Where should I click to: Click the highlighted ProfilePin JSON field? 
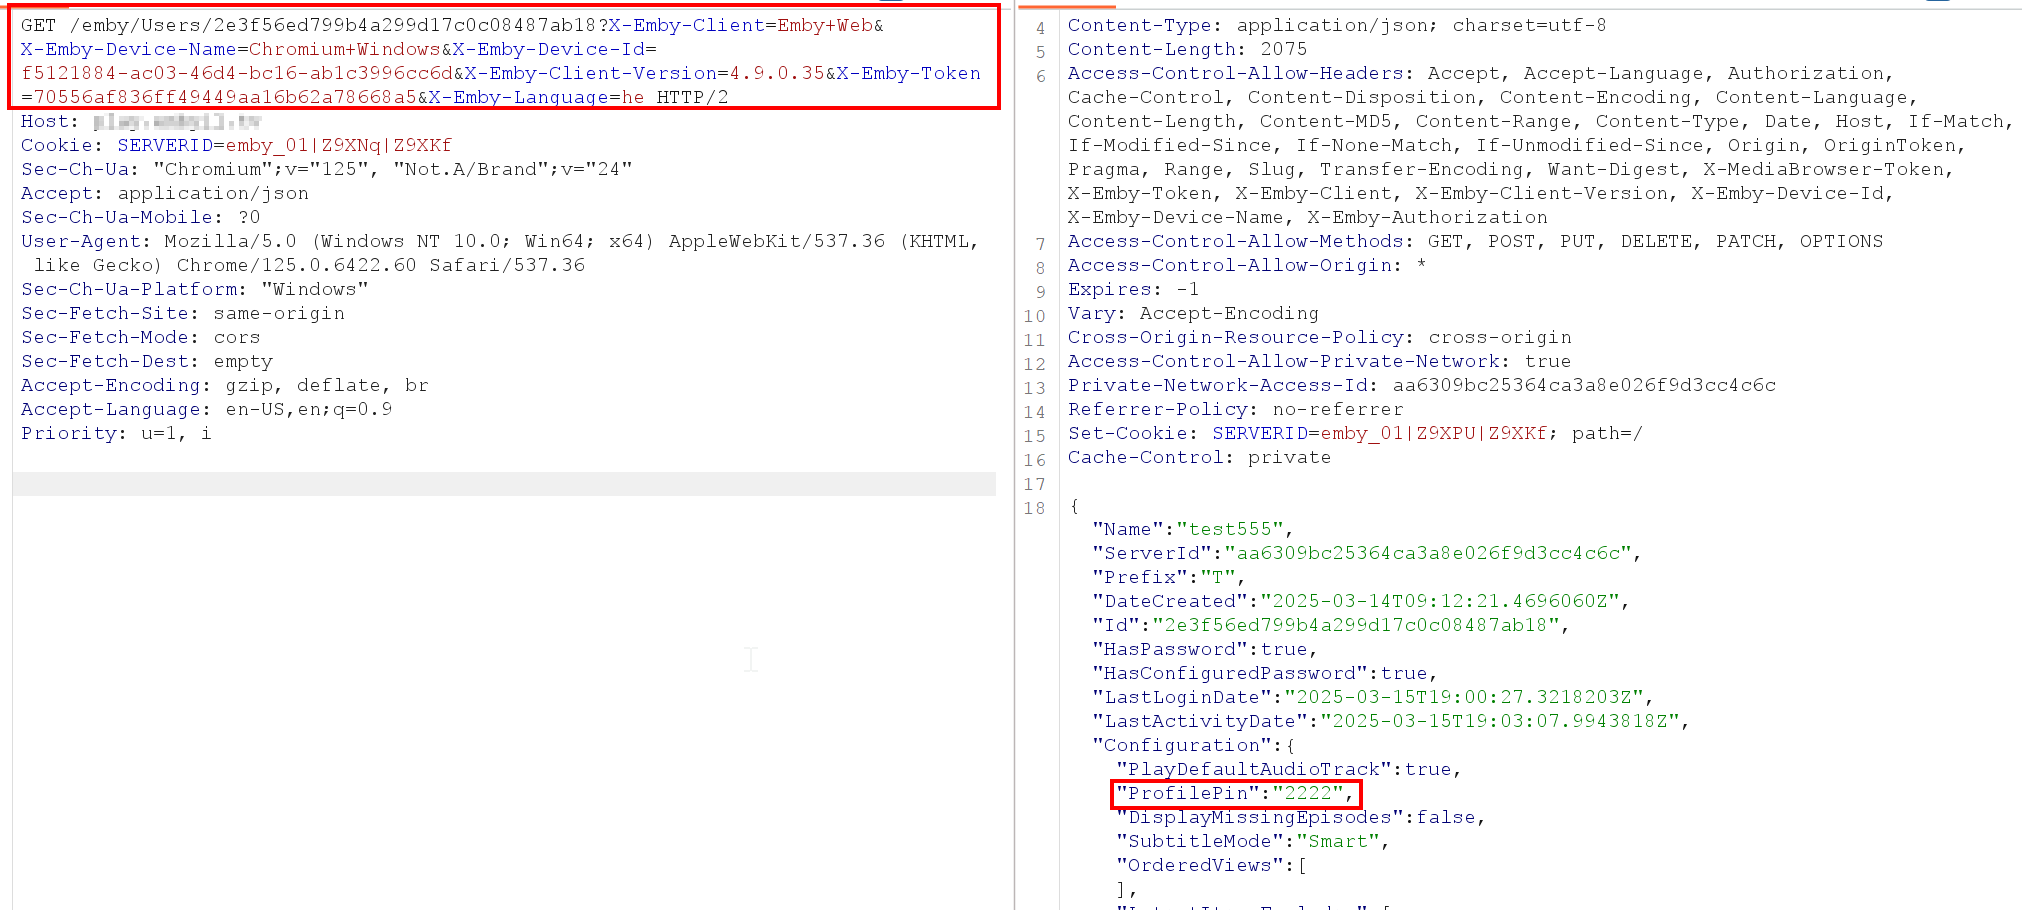[x=1236, y=793]
